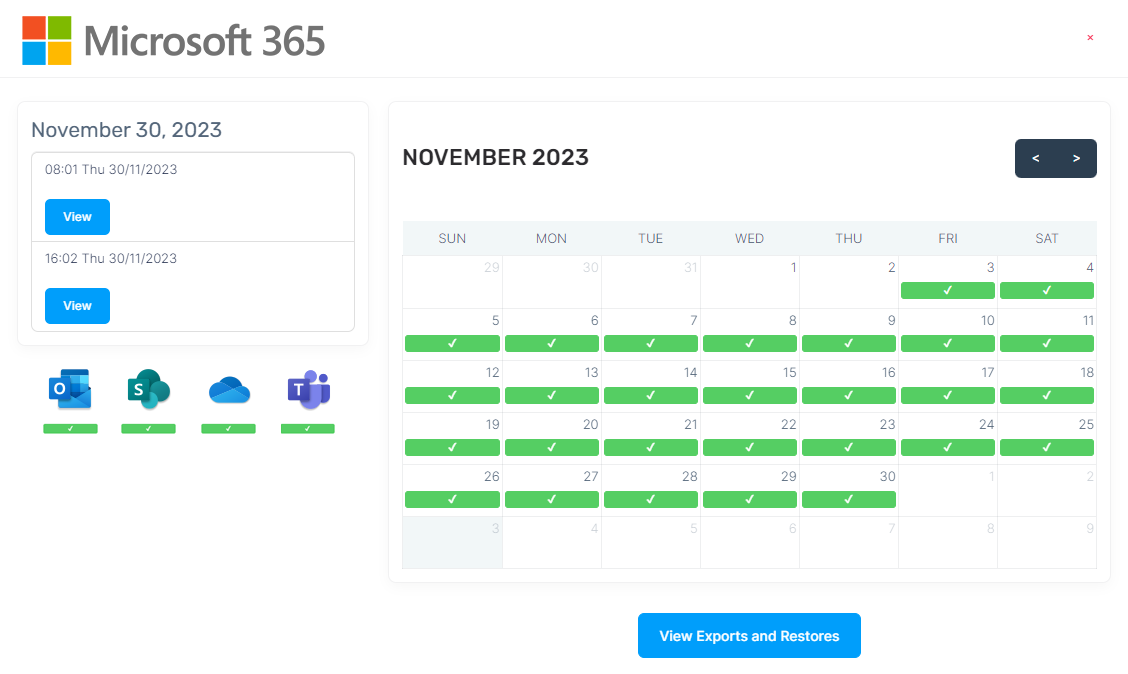
Task: Navigate to the next month with the right chevron
Action: (1076, 158)
